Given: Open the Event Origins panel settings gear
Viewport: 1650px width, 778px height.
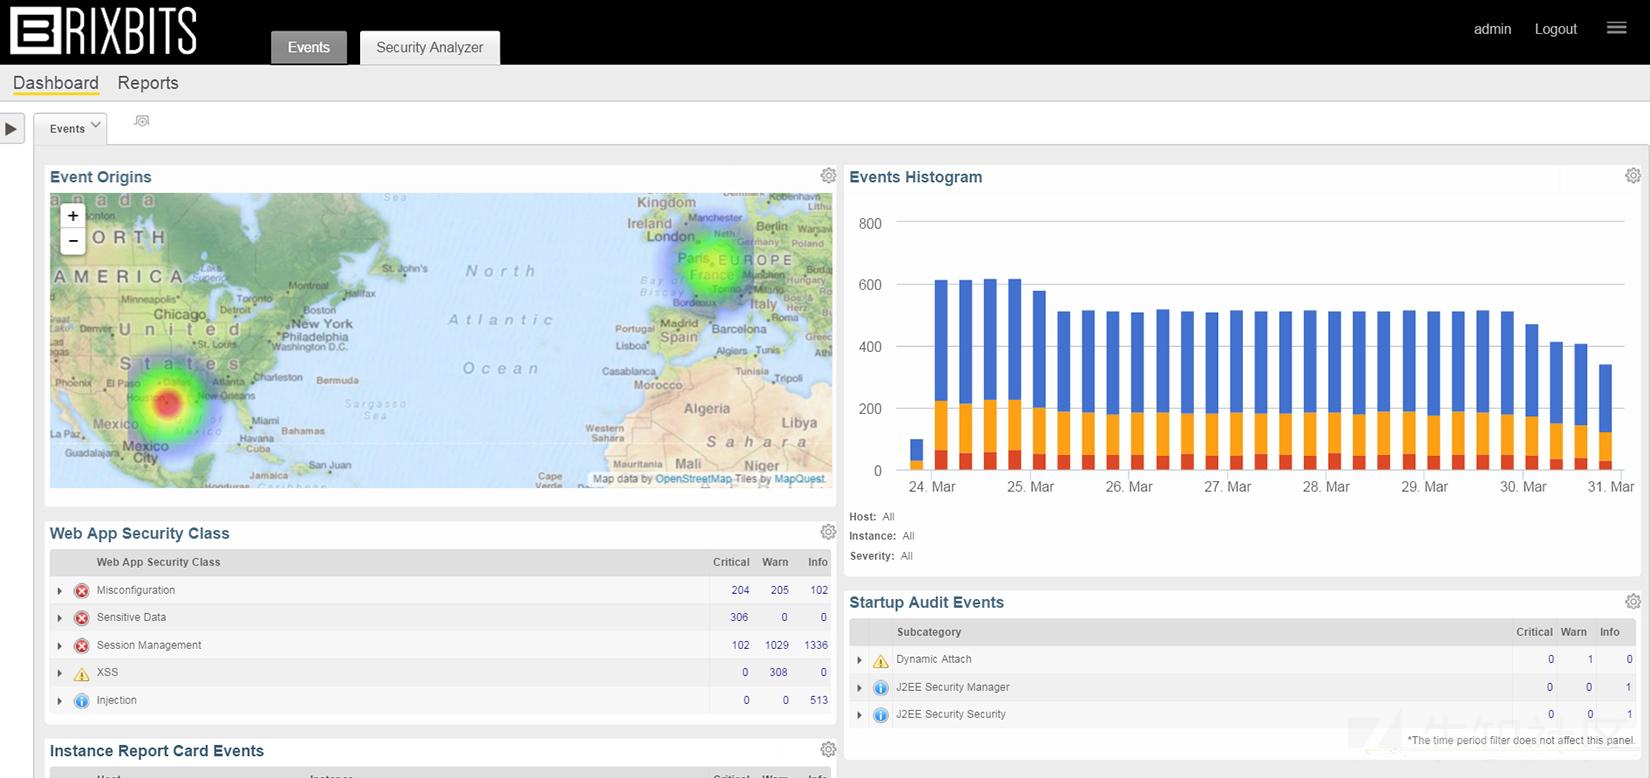Looking at the screenshot, I should tap(828, 176).
